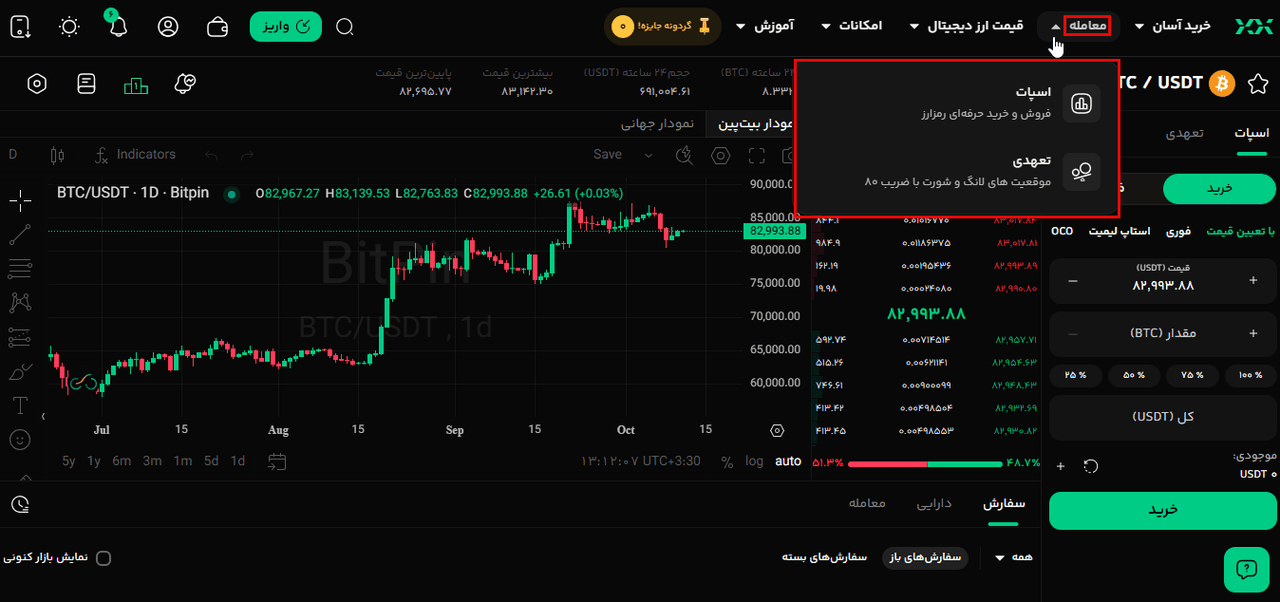Open Indicators on the chart toolbar

[135, 155]
